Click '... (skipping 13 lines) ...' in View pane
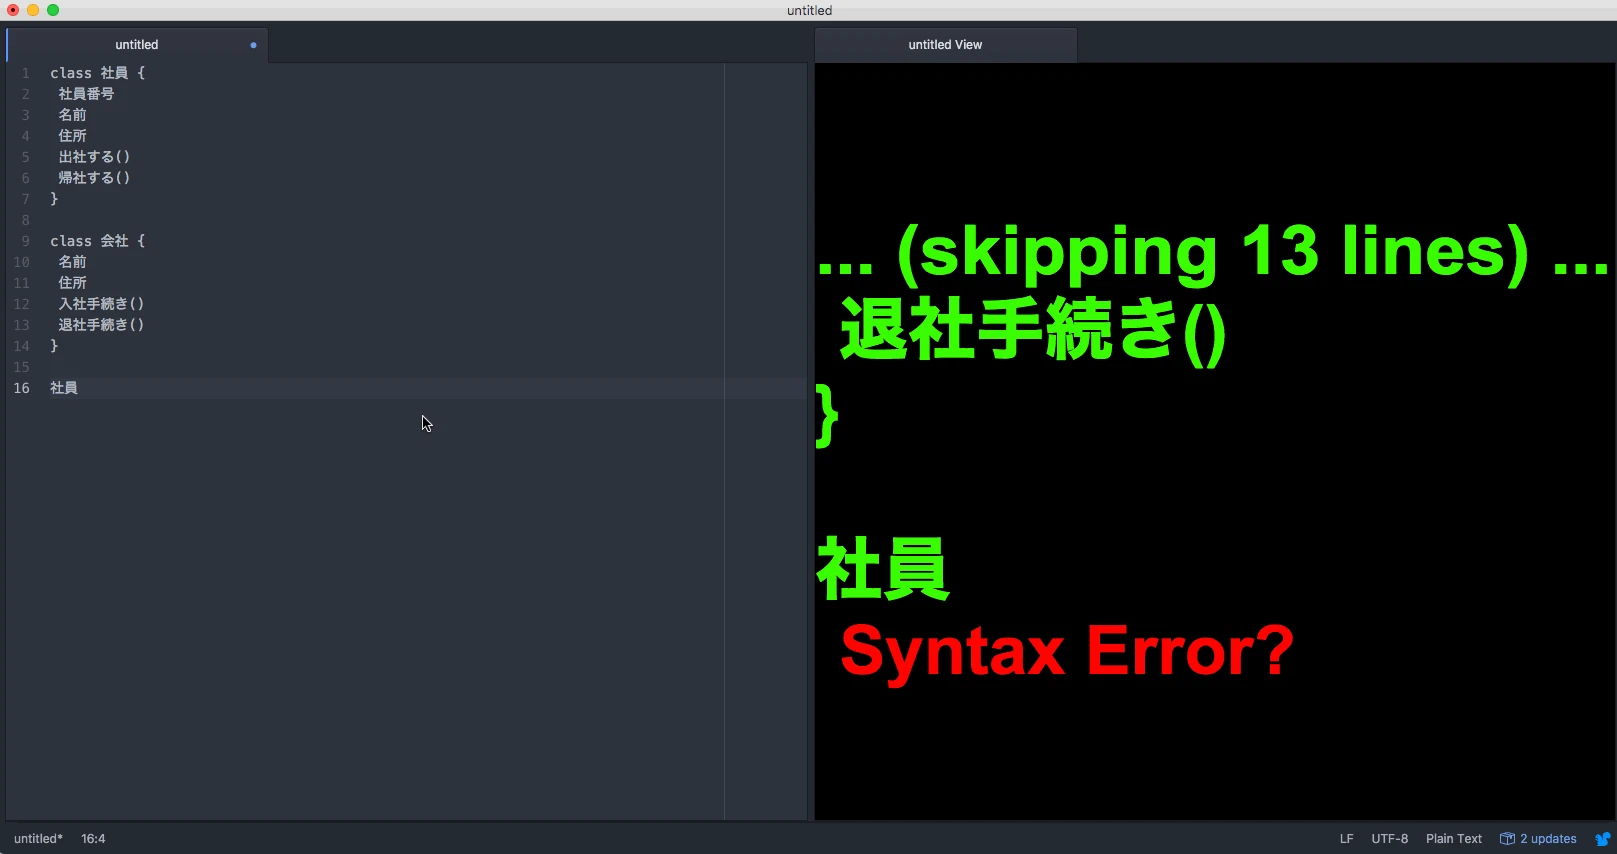This screenshot has width=1617, height=854. 1212,251
